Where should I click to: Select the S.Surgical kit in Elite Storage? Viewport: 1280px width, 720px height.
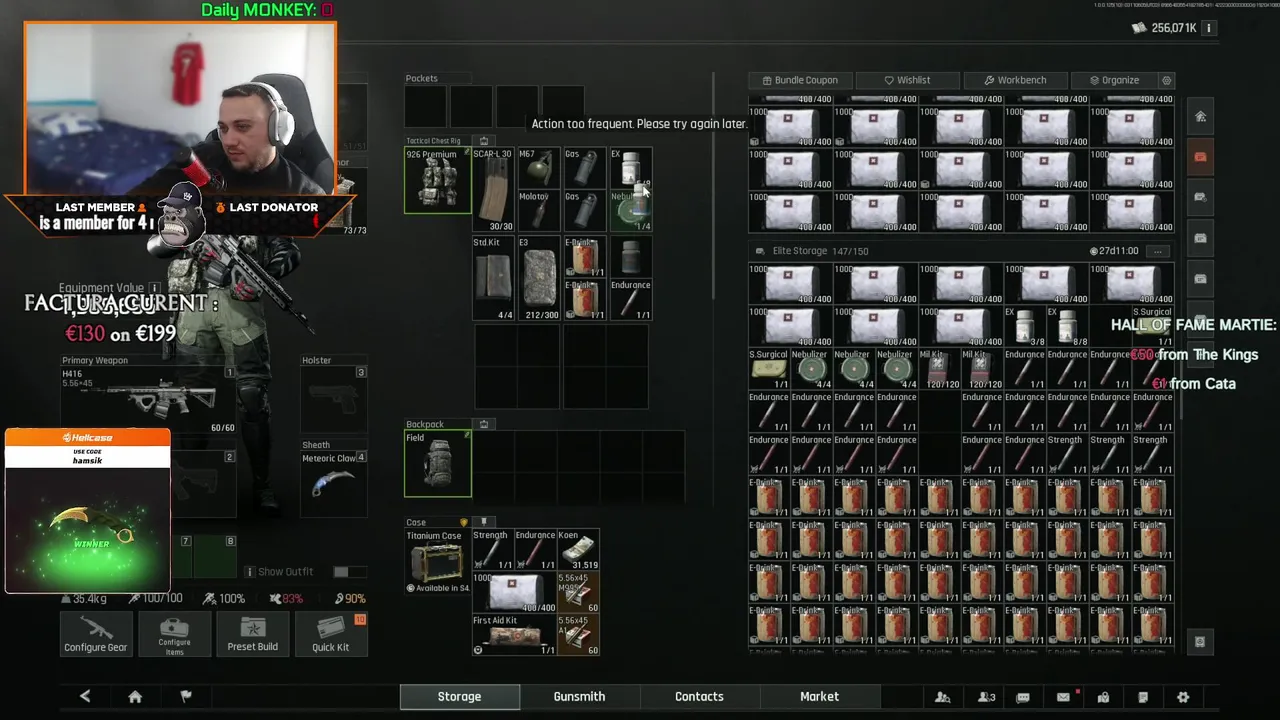pos(768,368)
